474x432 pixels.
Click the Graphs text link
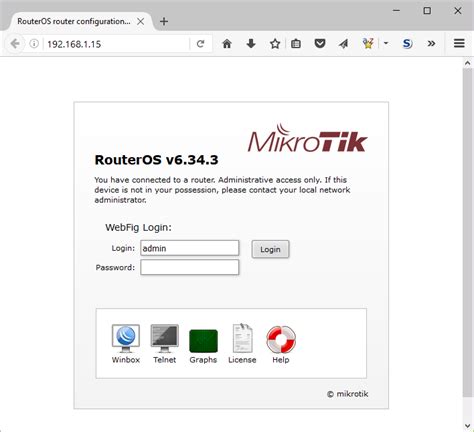pyautogui.click(x=203, y=360)
